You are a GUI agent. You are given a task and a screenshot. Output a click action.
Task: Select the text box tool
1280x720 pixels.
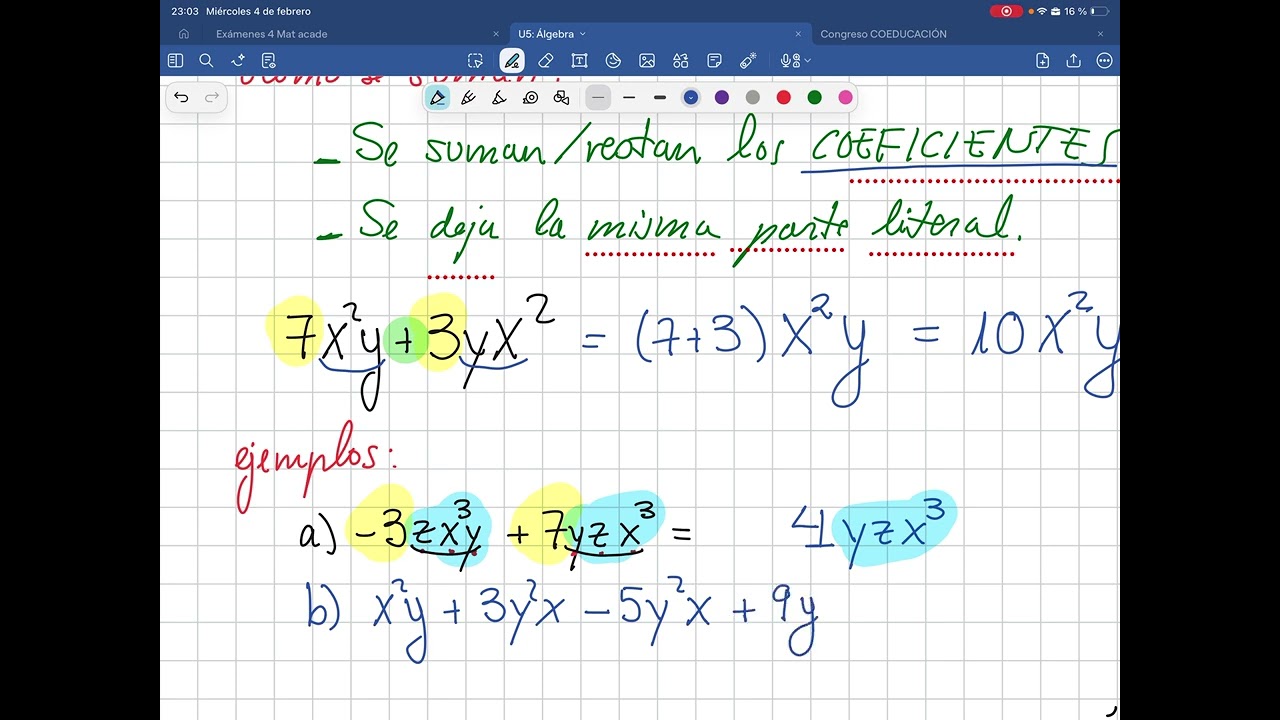579,61
